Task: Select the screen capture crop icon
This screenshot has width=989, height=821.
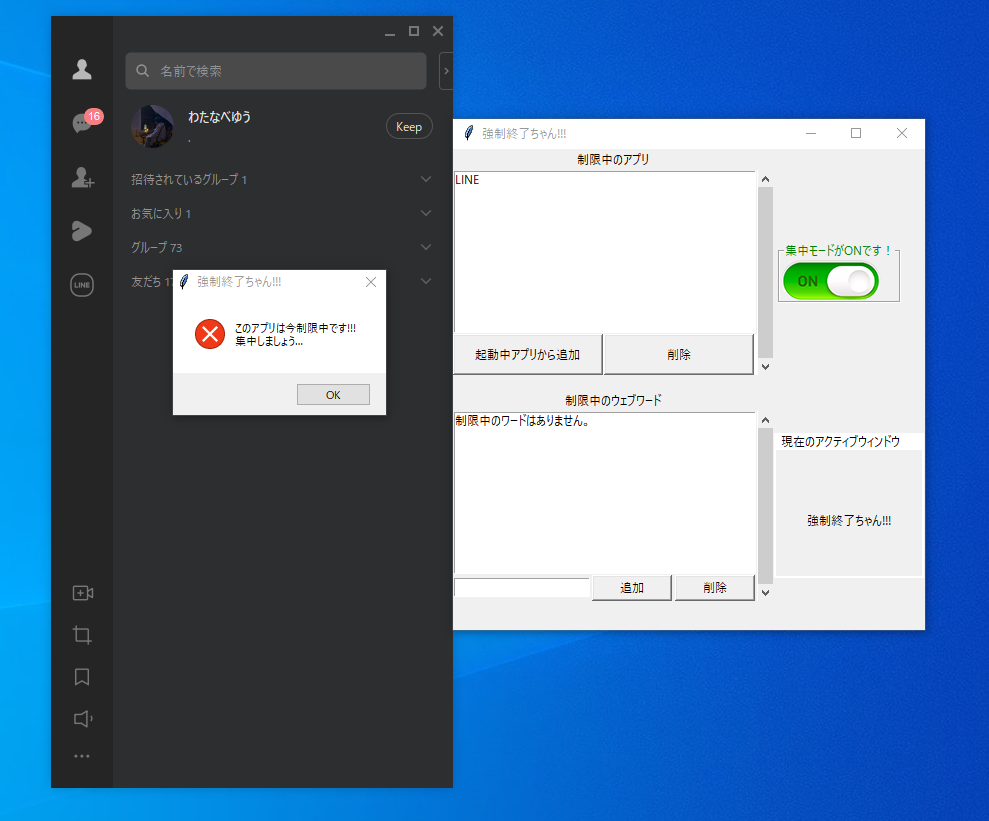Action: pos(82,635)
